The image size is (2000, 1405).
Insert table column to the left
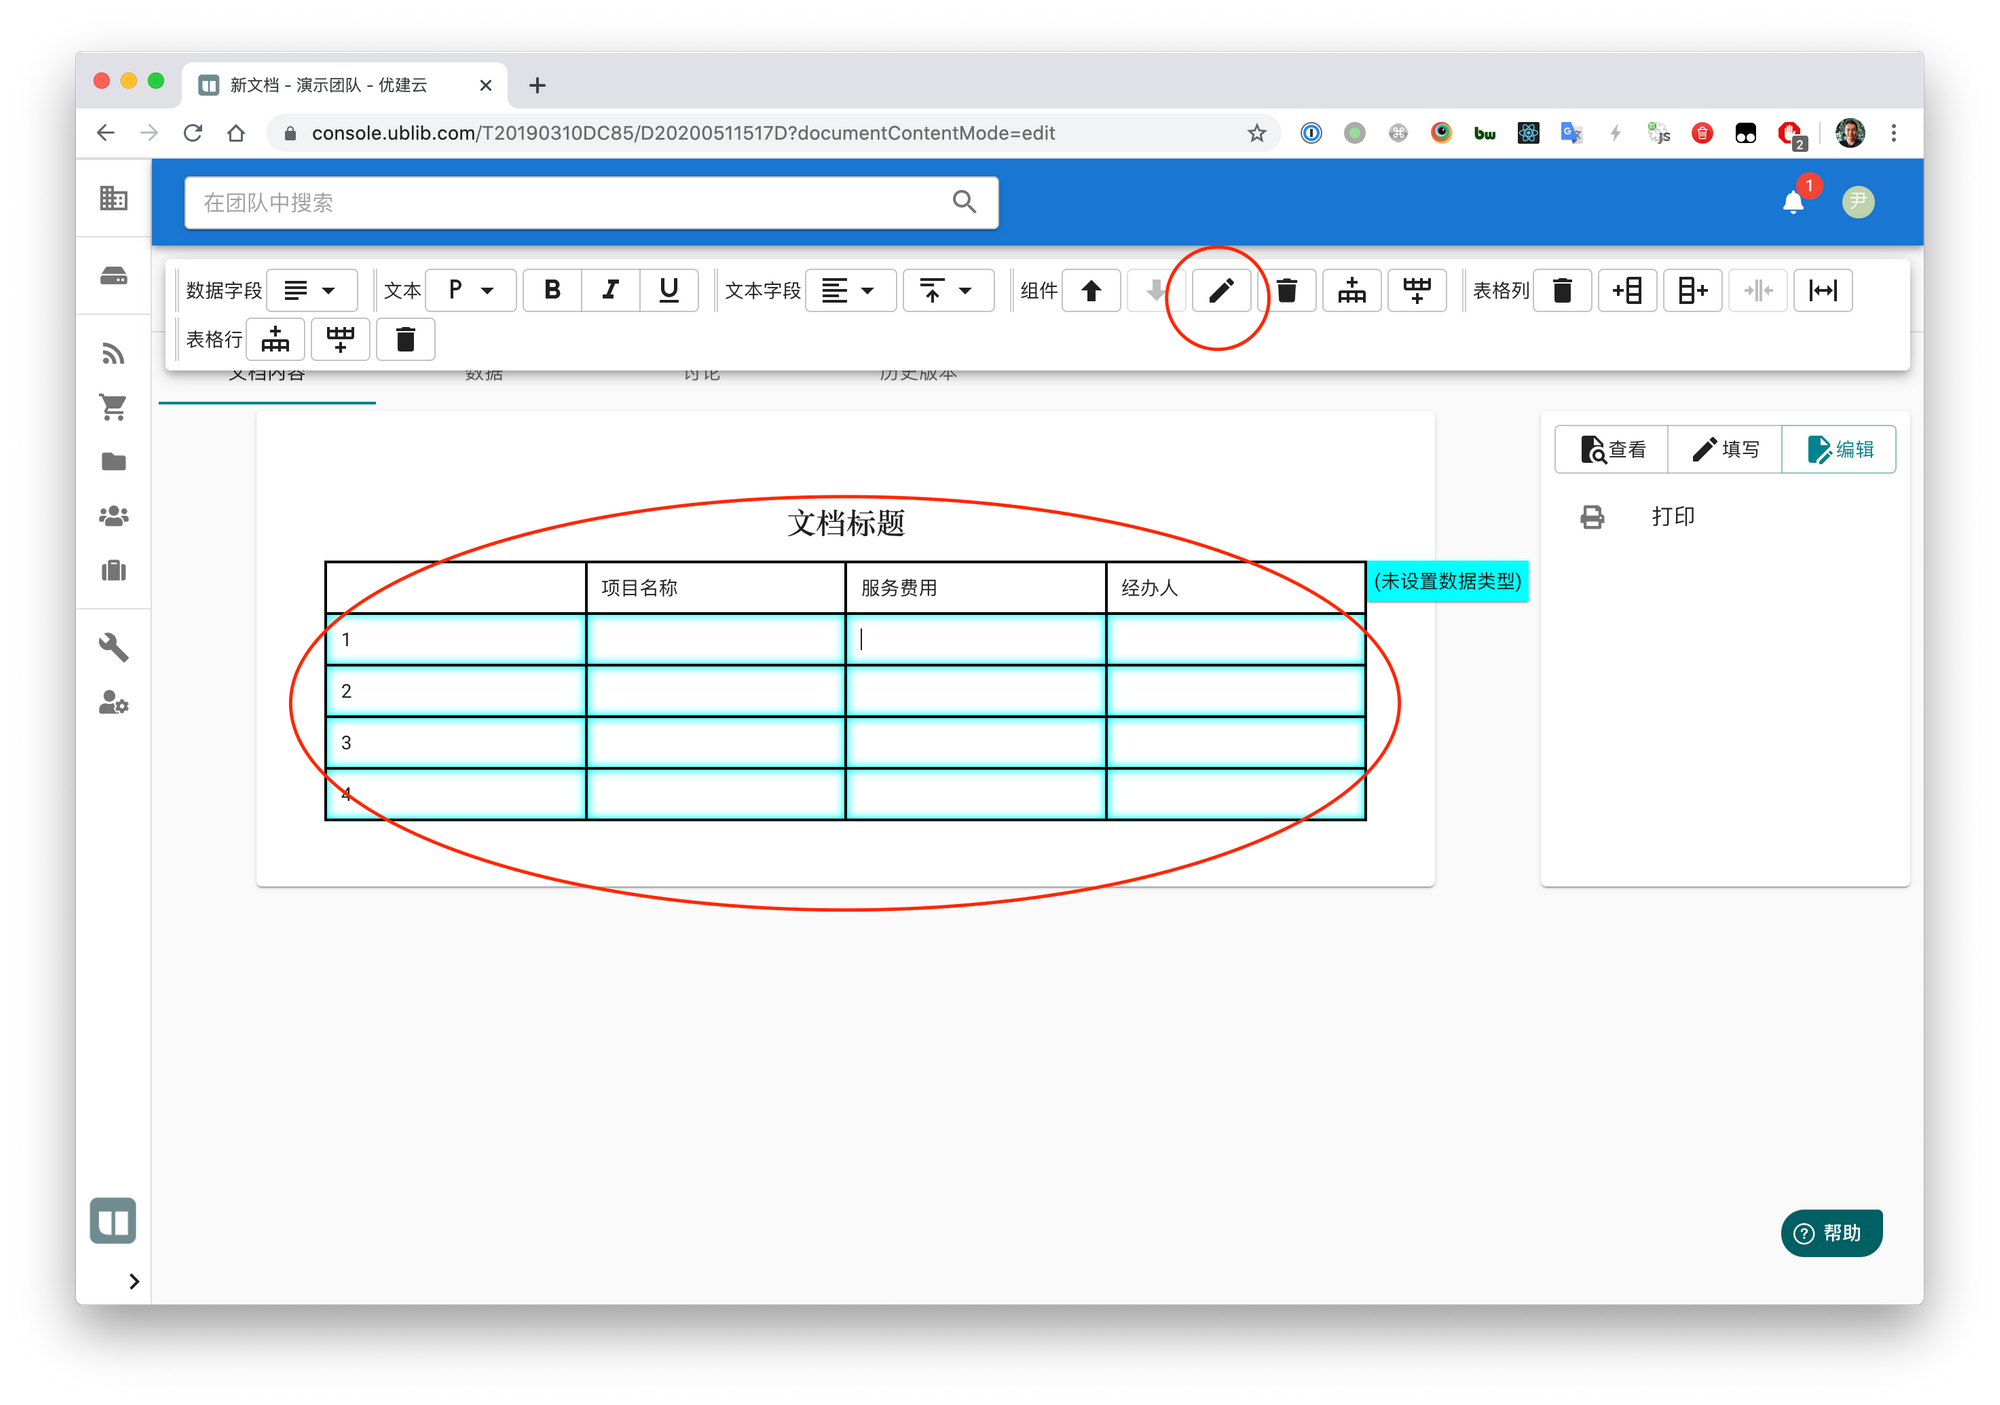click(x=1627, y=291)
